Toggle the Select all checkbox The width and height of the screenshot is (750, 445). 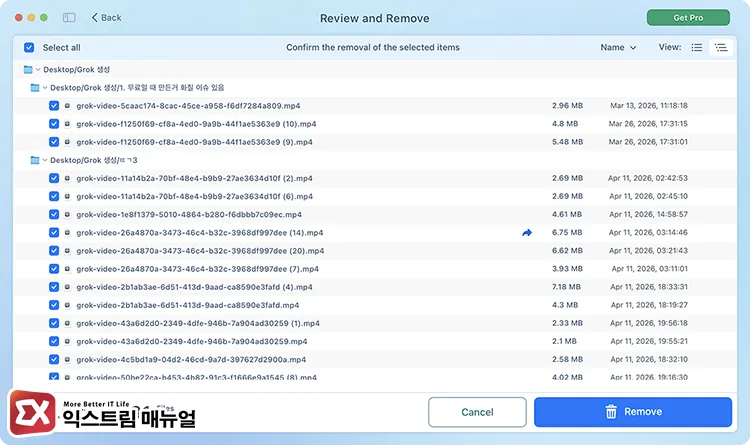29,47
